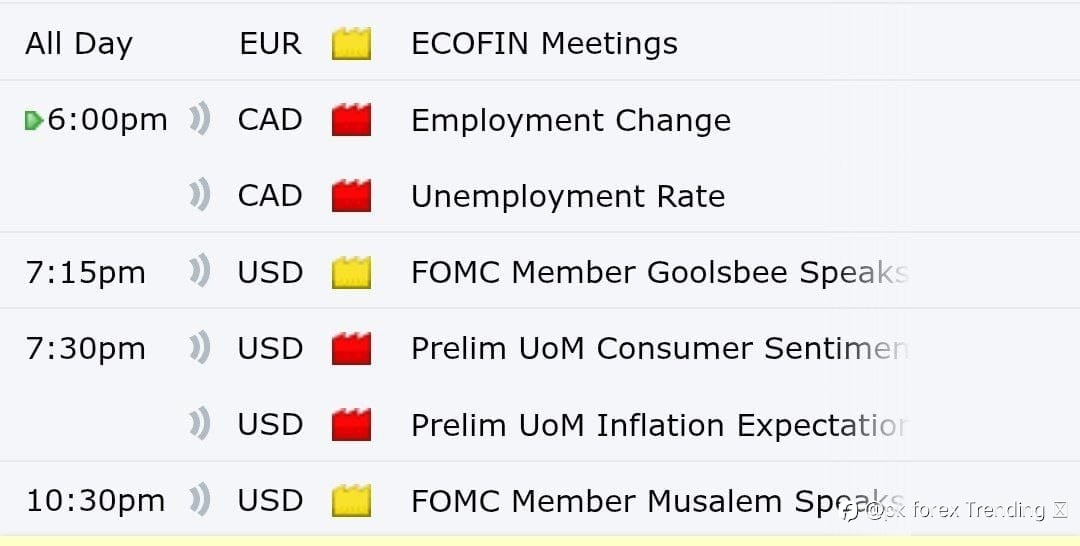Image resolution: width=1080 pixels, height=546 pixels.
Task: Open FOMC Member Goolsbee Speaks details
Action: point(658,272)
